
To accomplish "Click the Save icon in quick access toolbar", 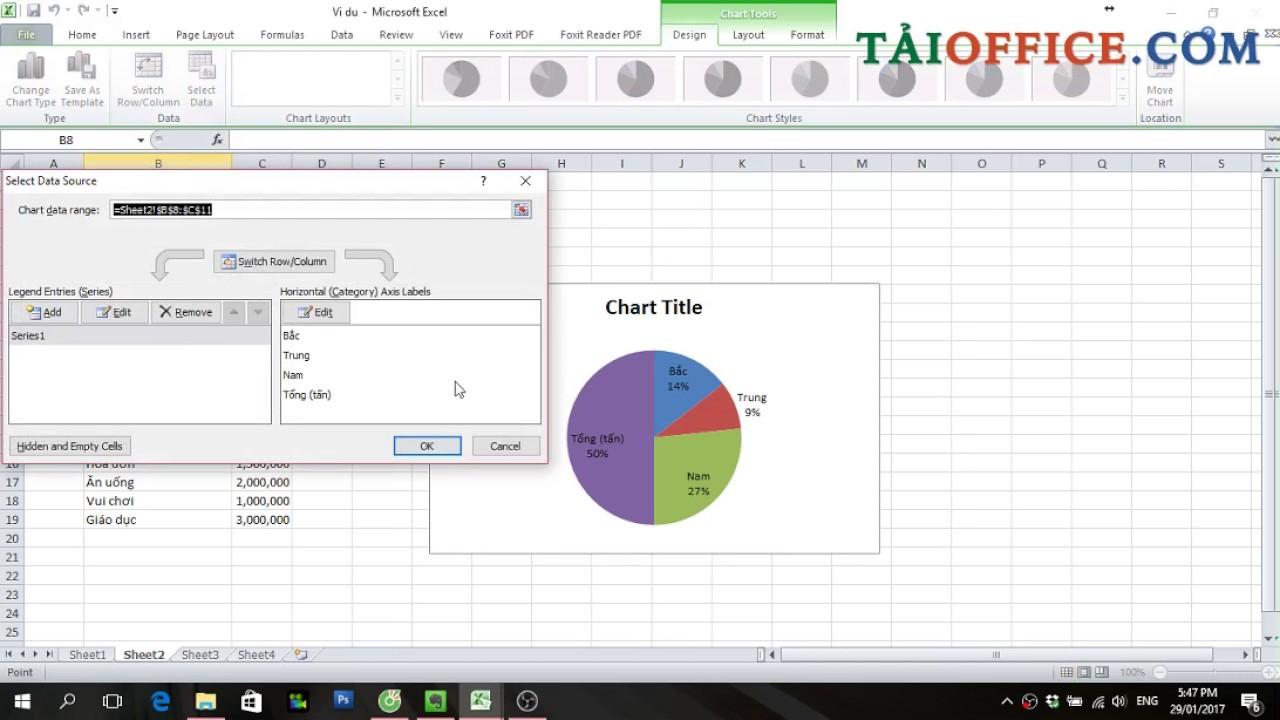I will tap(34, 11).
